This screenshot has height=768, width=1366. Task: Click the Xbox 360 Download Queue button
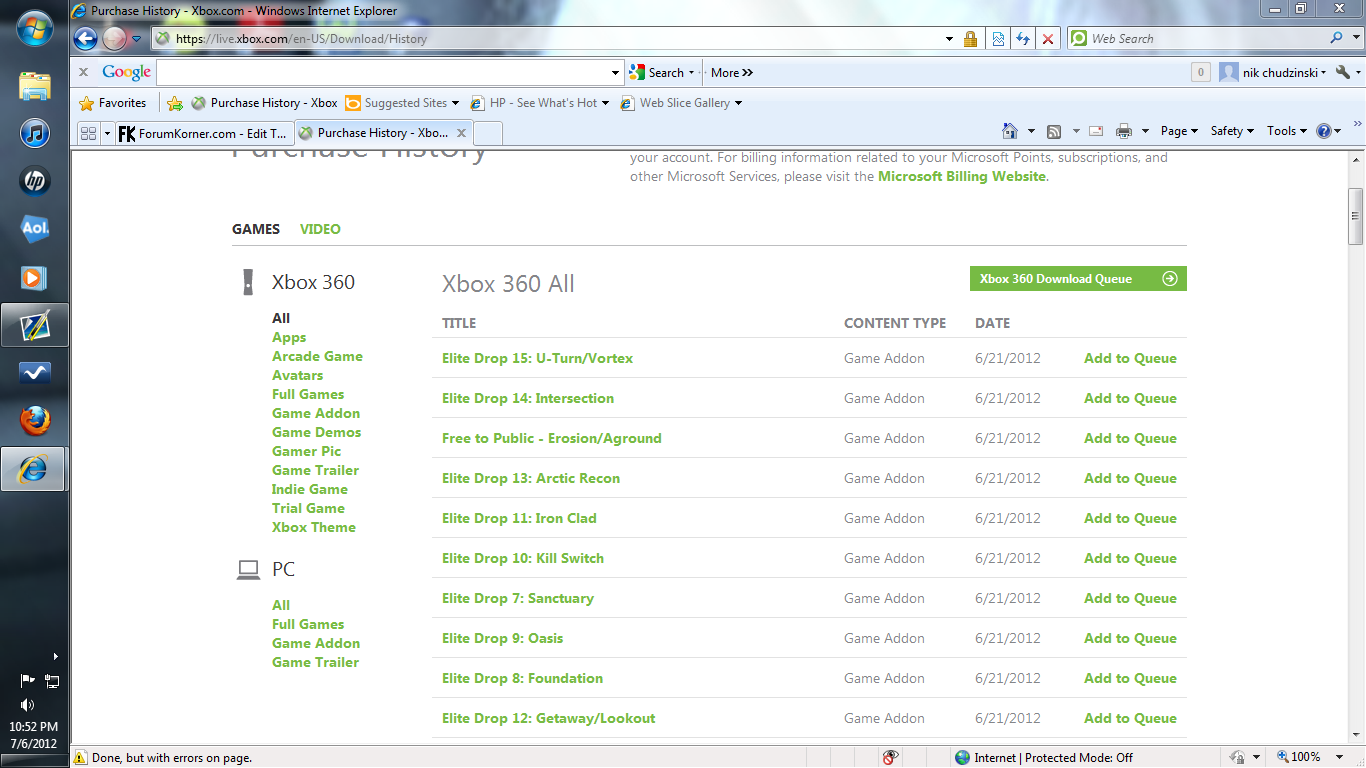[1078, 279]
